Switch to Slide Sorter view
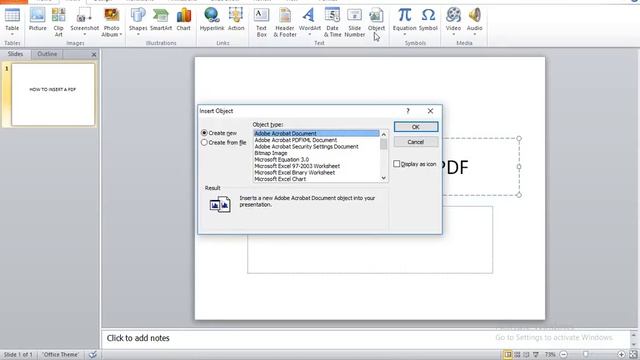The image size is (640, 360). click(517, 355)
